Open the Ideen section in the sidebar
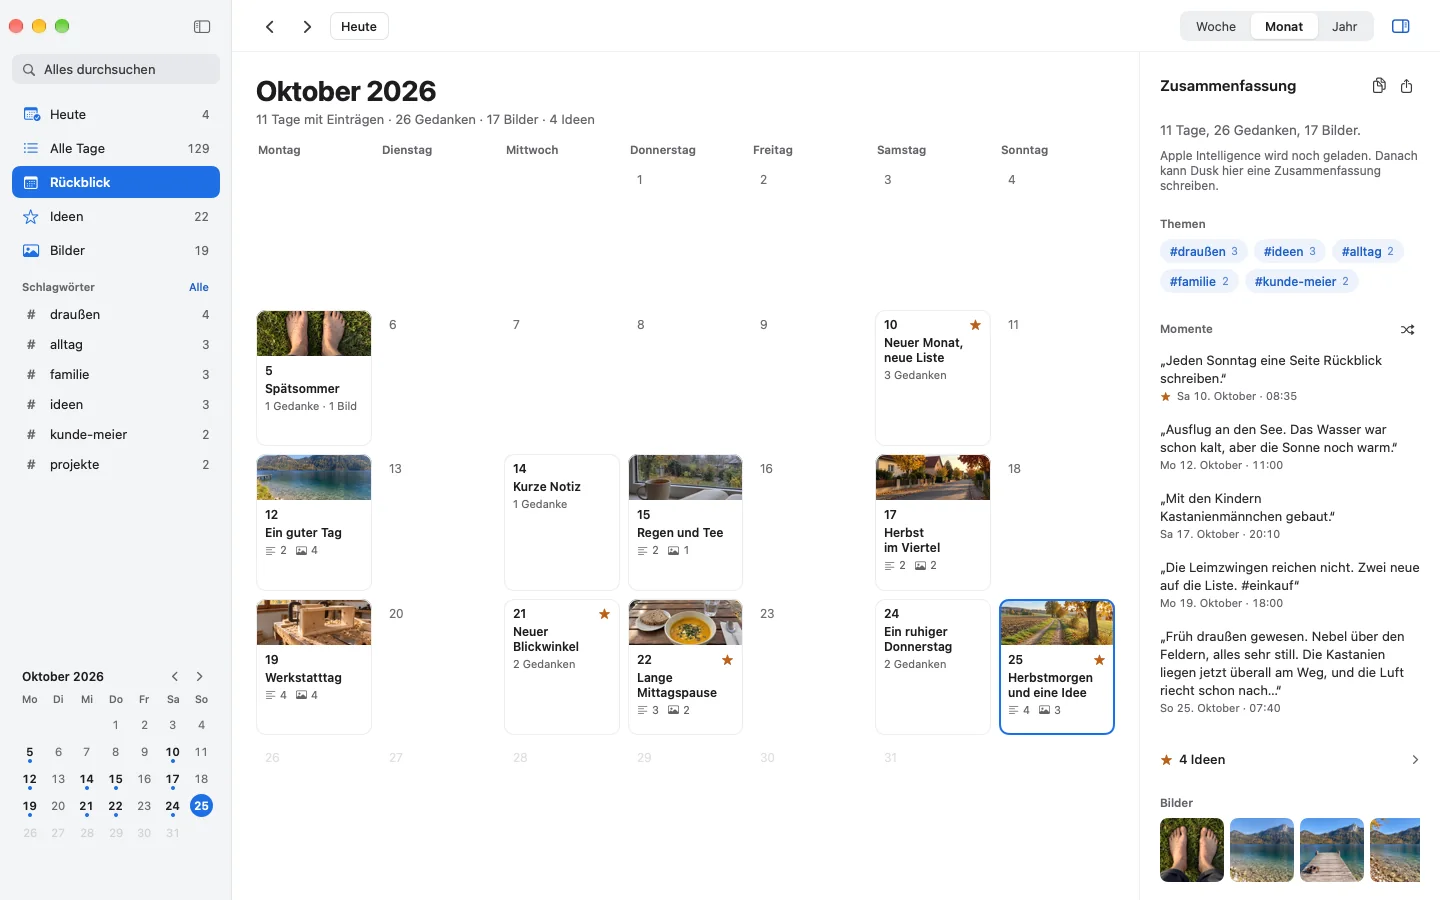This screenshot has width=1440, height=900. (x=116, y=217)
